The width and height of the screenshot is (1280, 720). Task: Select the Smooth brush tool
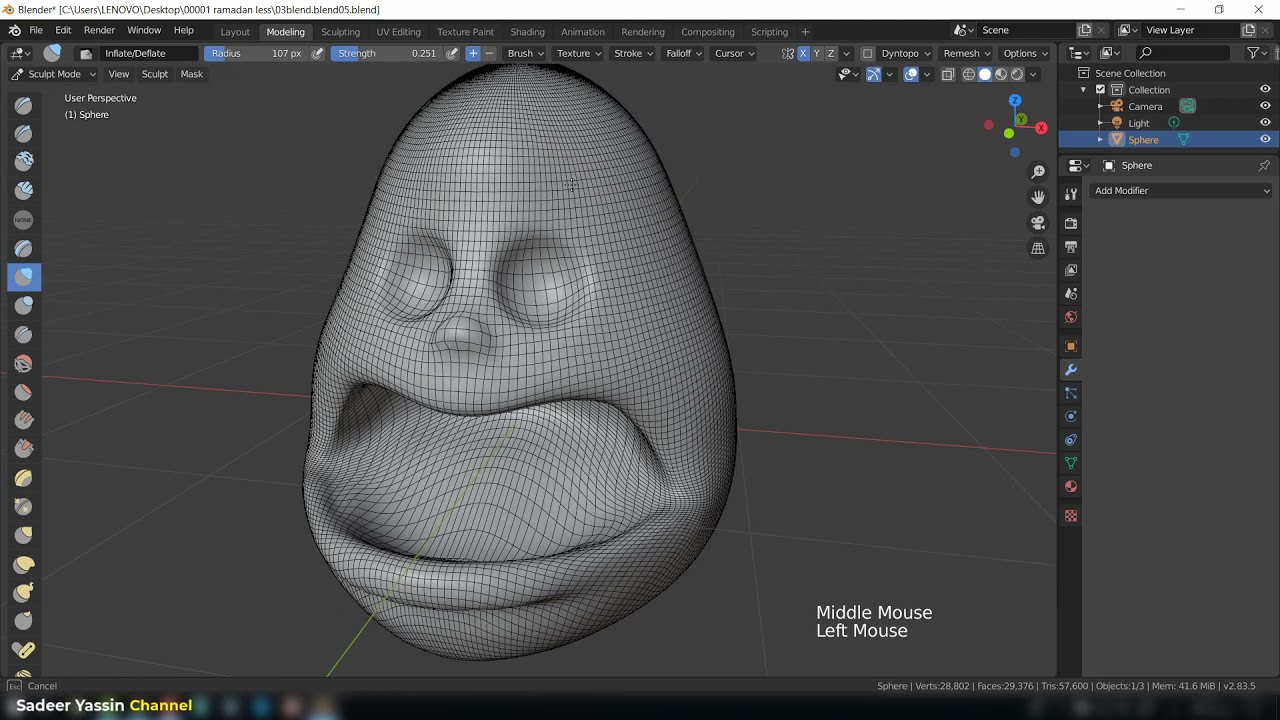(x=24, y=364)
